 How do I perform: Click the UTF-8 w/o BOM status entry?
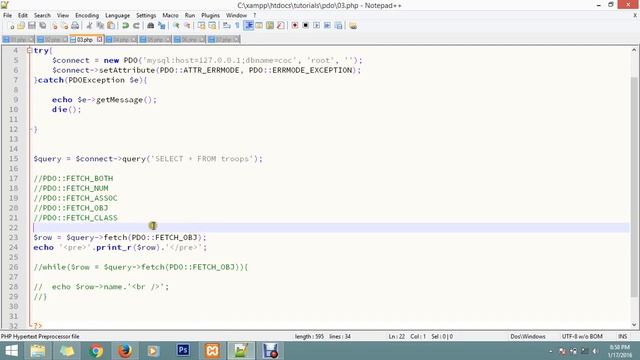(582, 336)
